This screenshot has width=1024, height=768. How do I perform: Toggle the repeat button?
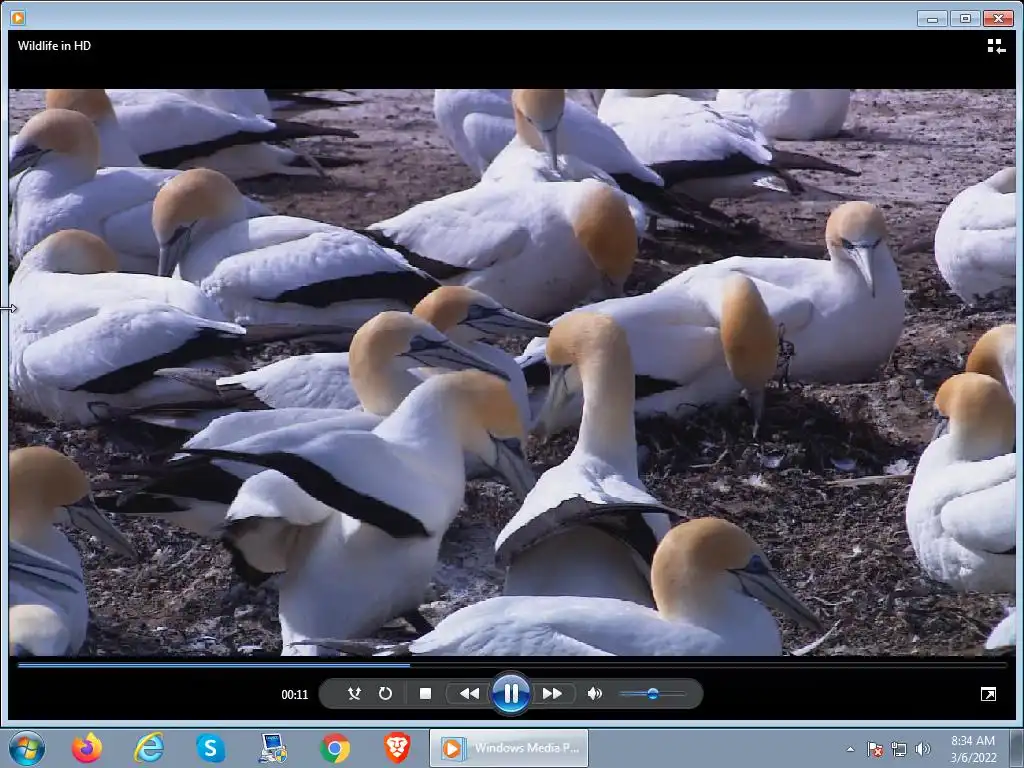coord(385,693)
